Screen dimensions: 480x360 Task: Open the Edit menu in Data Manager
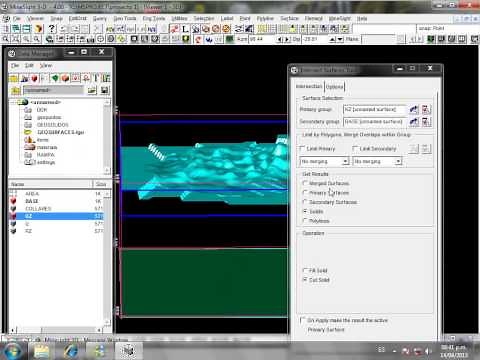pyautogui.click(x=29, y=65)
